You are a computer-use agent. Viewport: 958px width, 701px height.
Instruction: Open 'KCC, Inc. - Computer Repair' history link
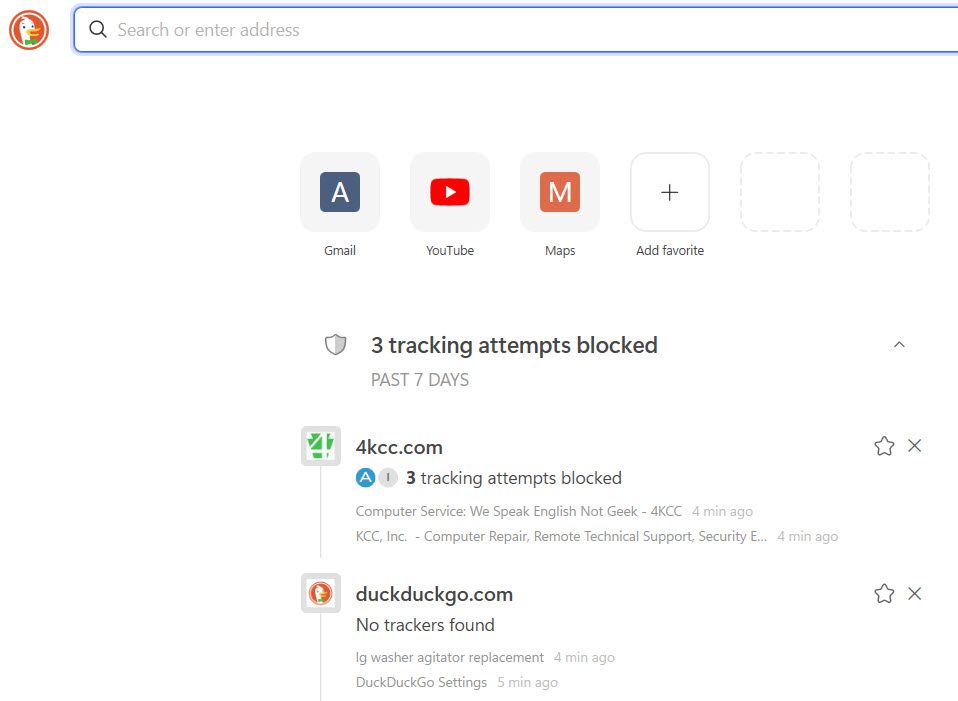[x=561, y=536]
